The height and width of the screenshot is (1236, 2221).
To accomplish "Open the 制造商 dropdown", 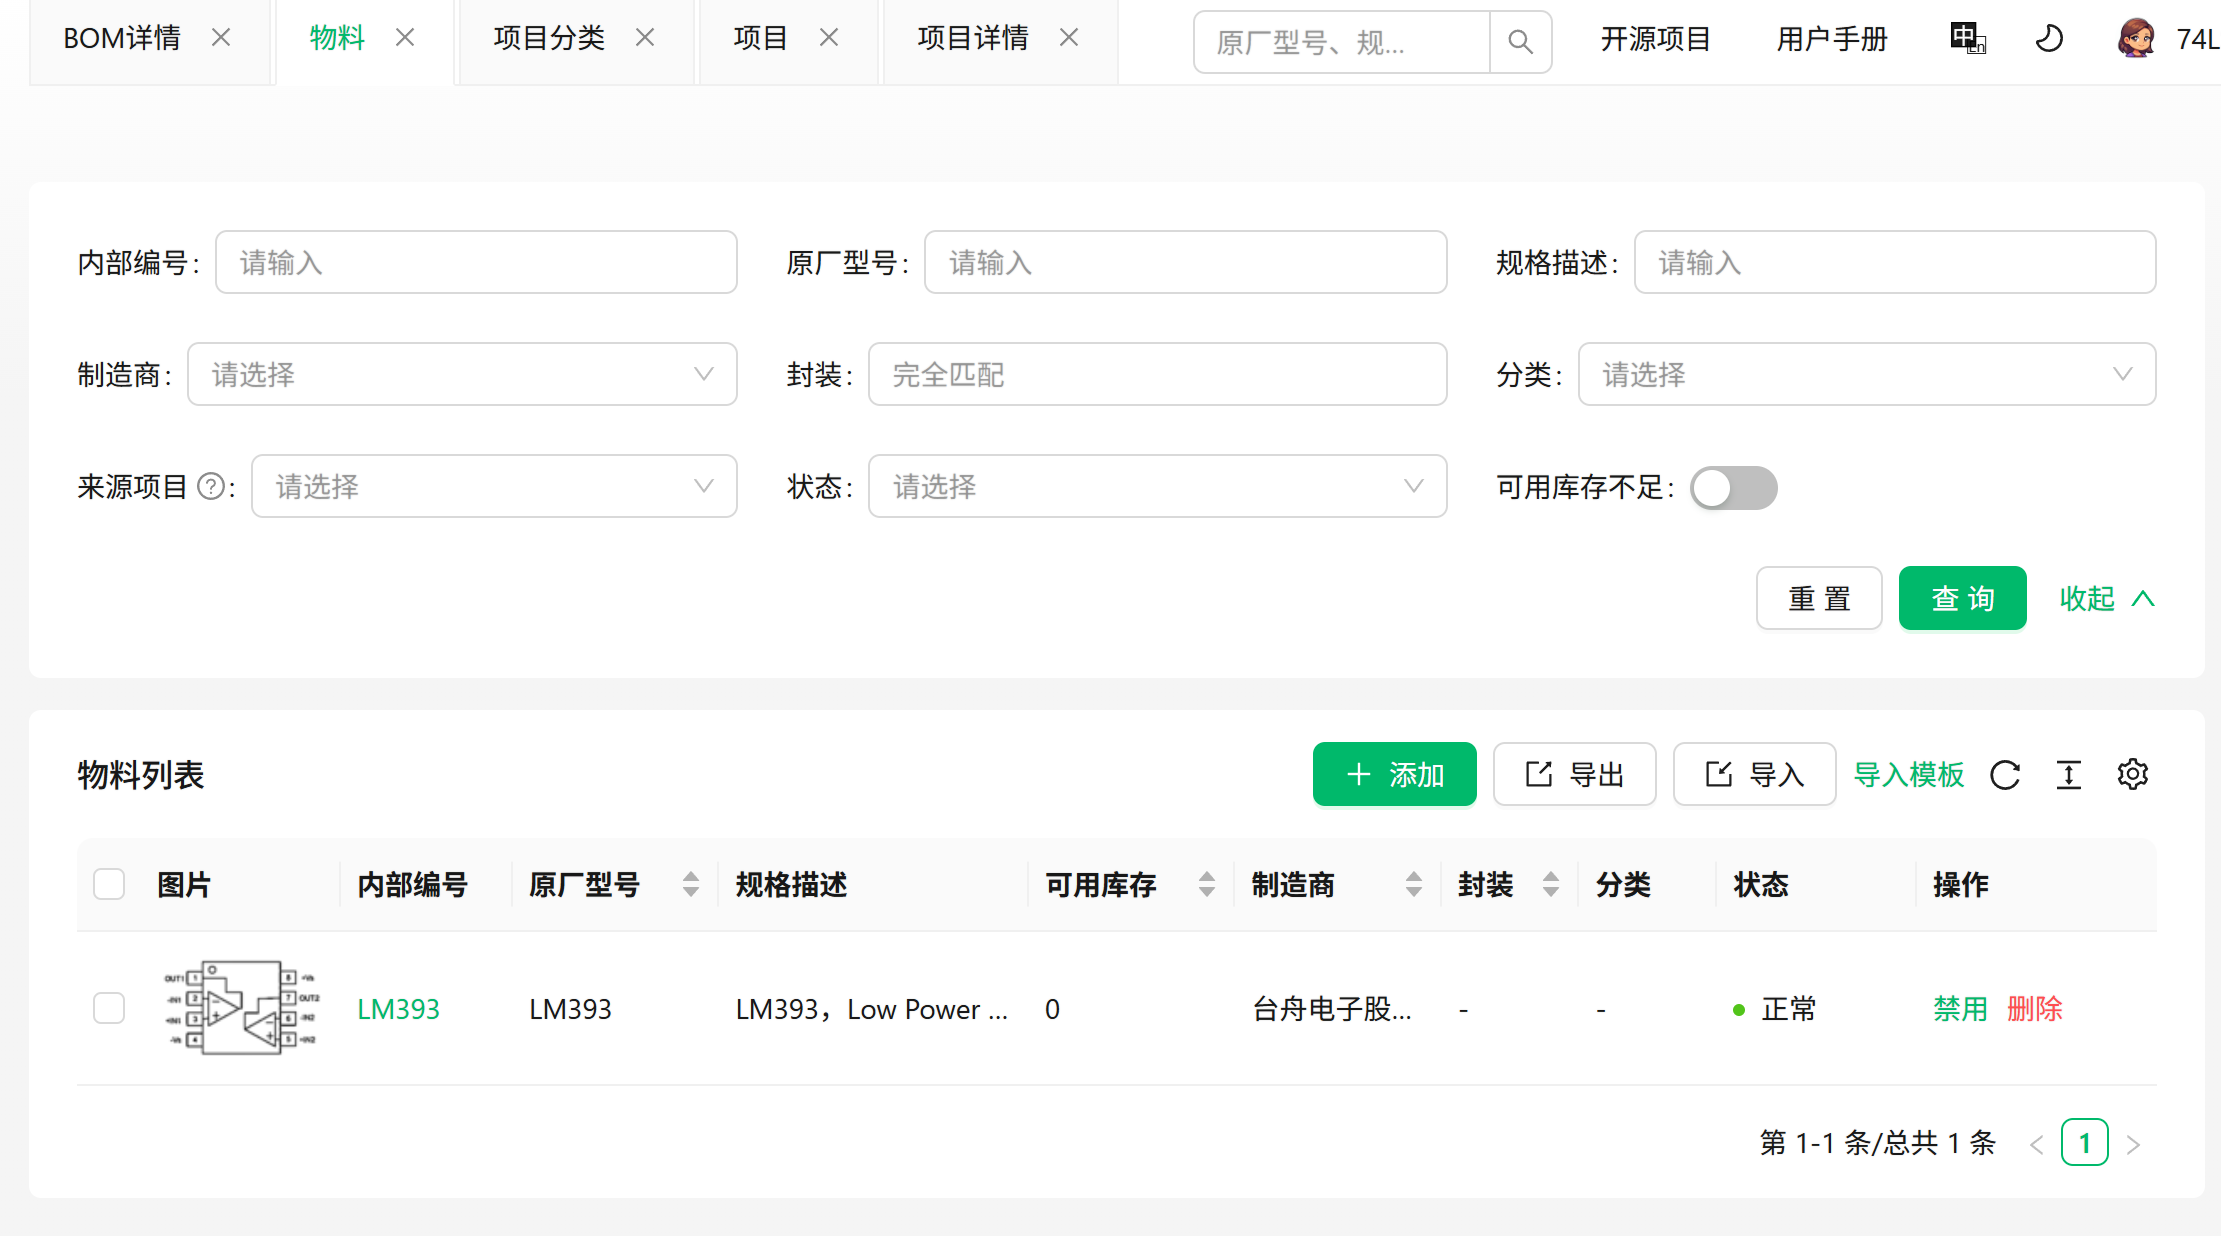I will click(462, 375).
